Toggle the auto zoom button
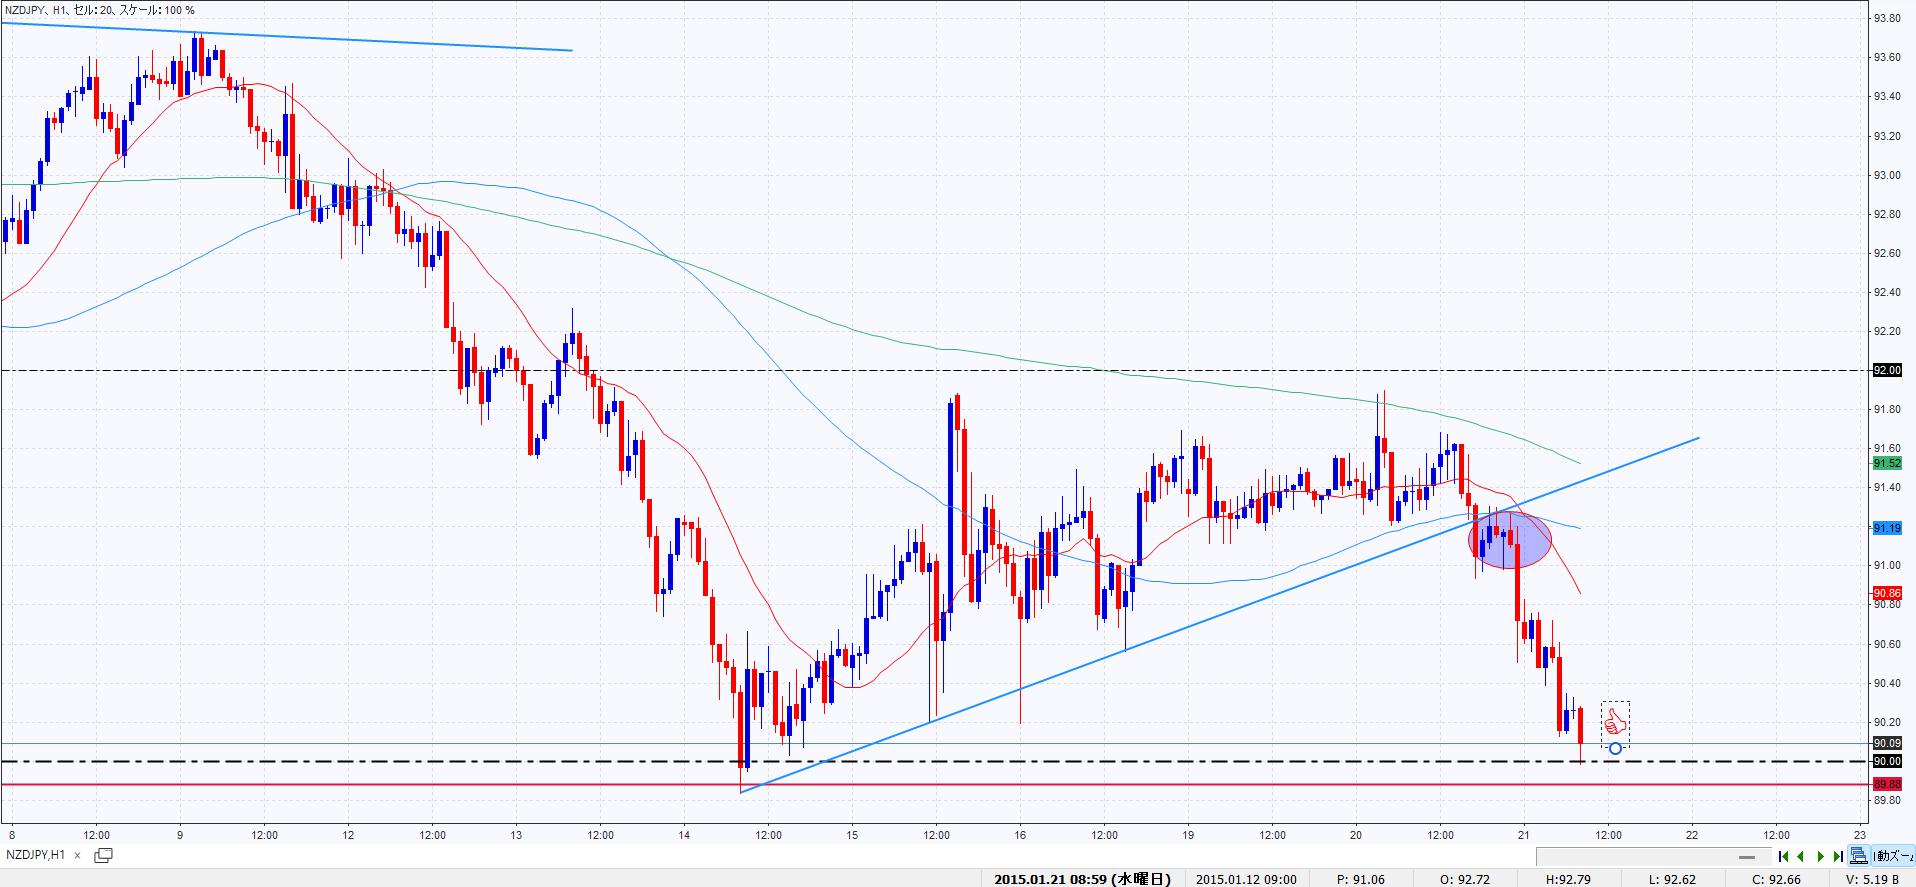Screen dimensions: 1916x887 pyautogui.click(x=1891, y=856)
